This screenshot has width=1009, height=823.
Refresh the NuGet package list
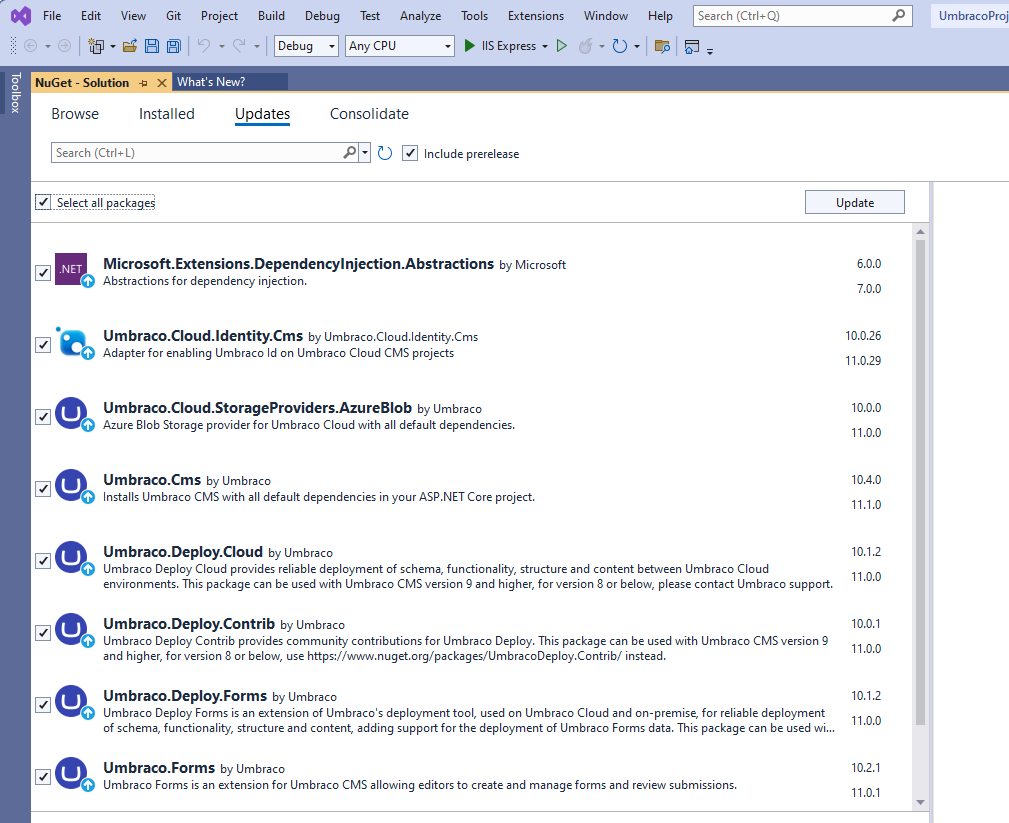click(385, 153)
